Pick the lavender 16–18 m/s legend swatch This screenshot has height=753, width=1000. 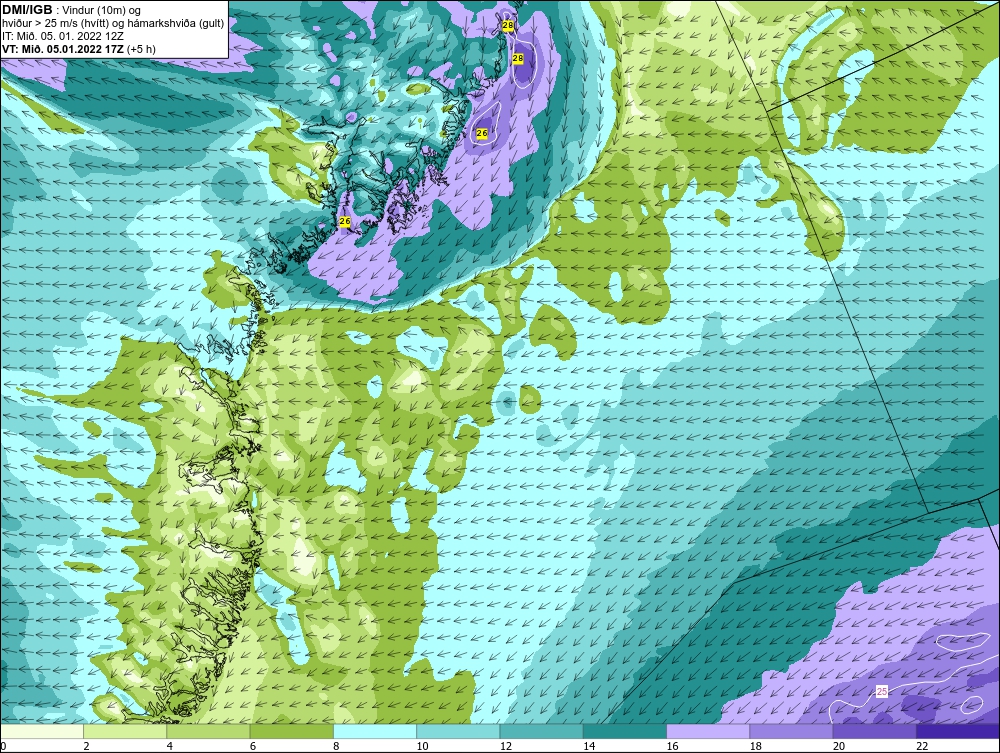708,732
